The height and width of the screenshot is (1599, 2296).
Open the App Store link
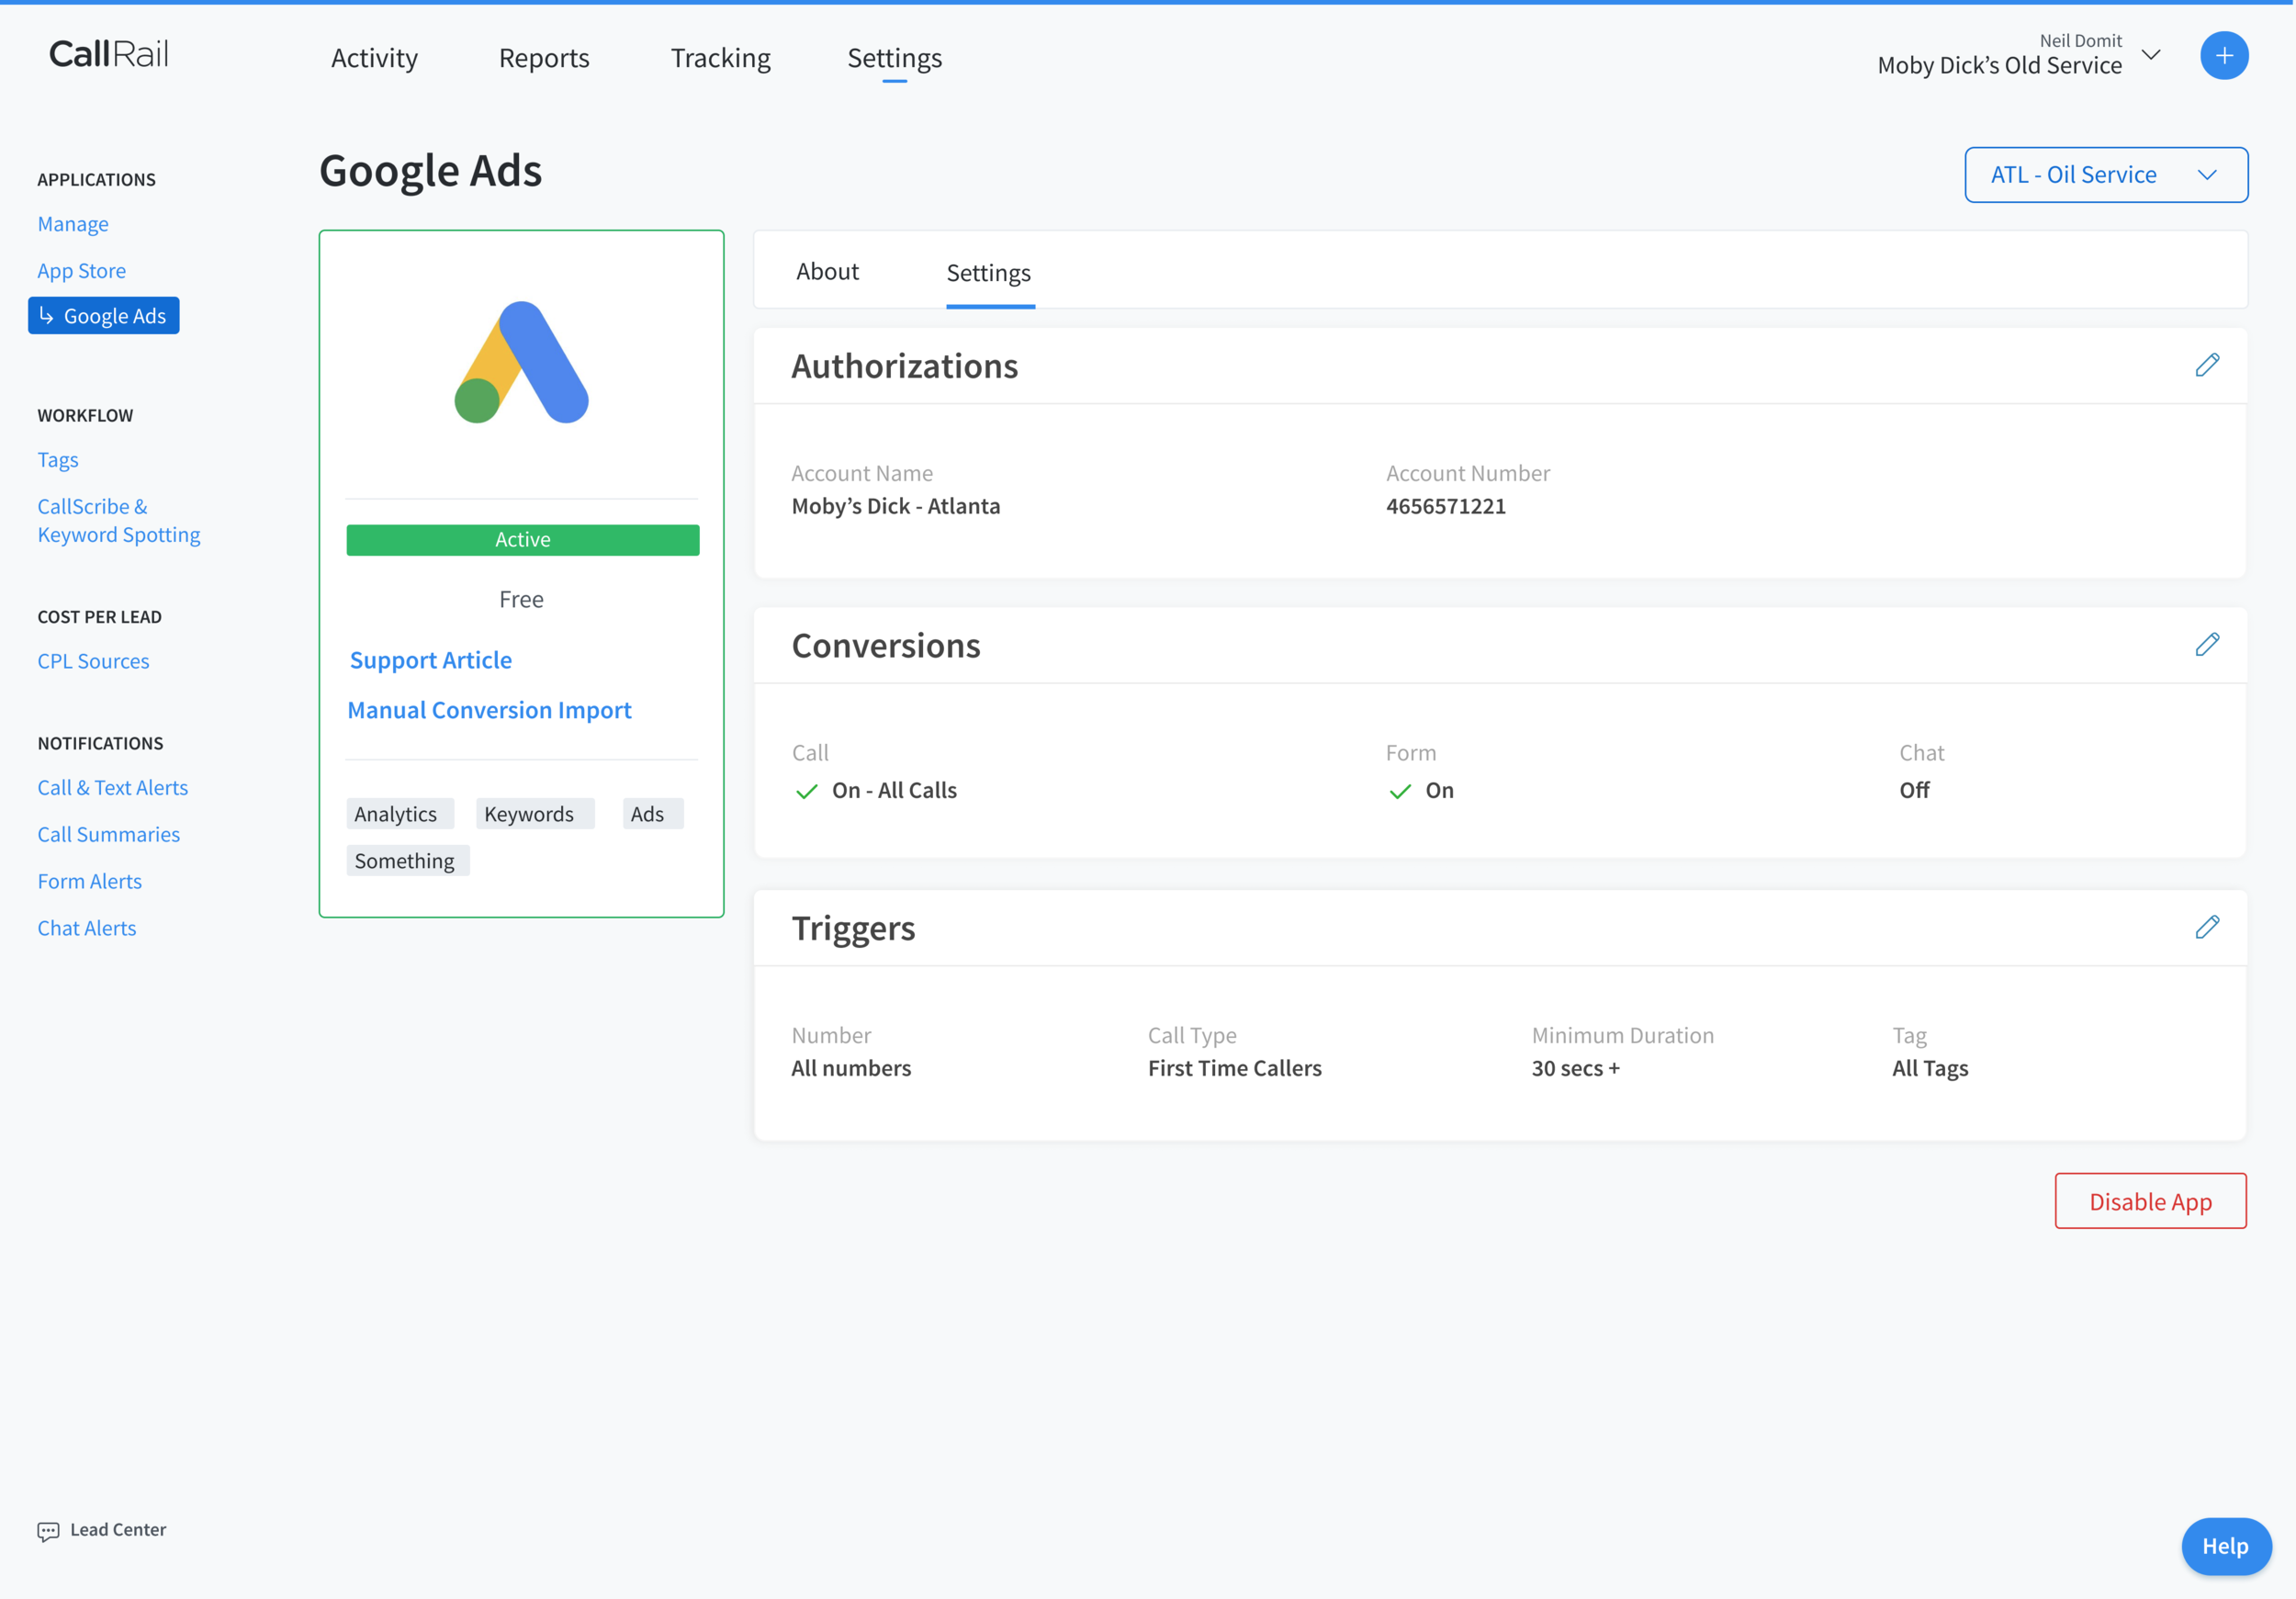pos(81,271)
